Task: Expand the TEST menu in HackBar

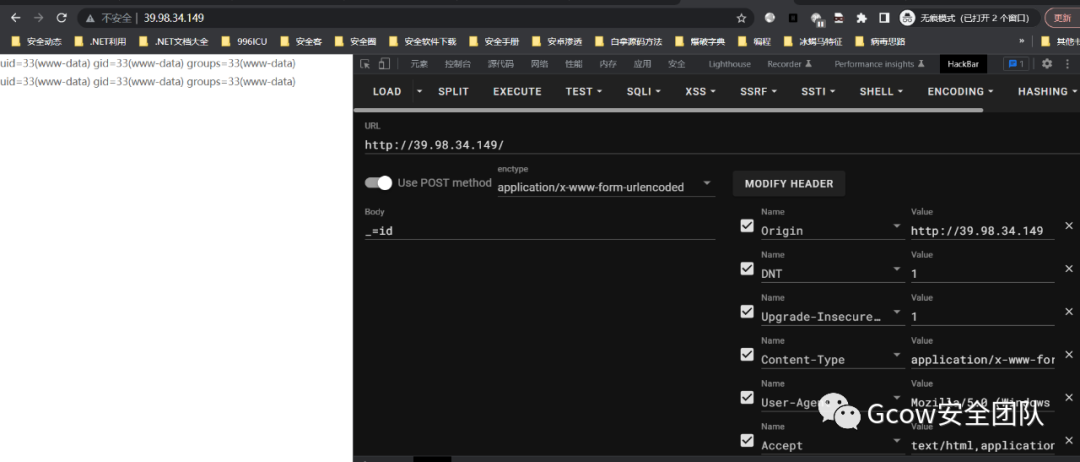Action: pyautogui.click(x=583, y=92)
